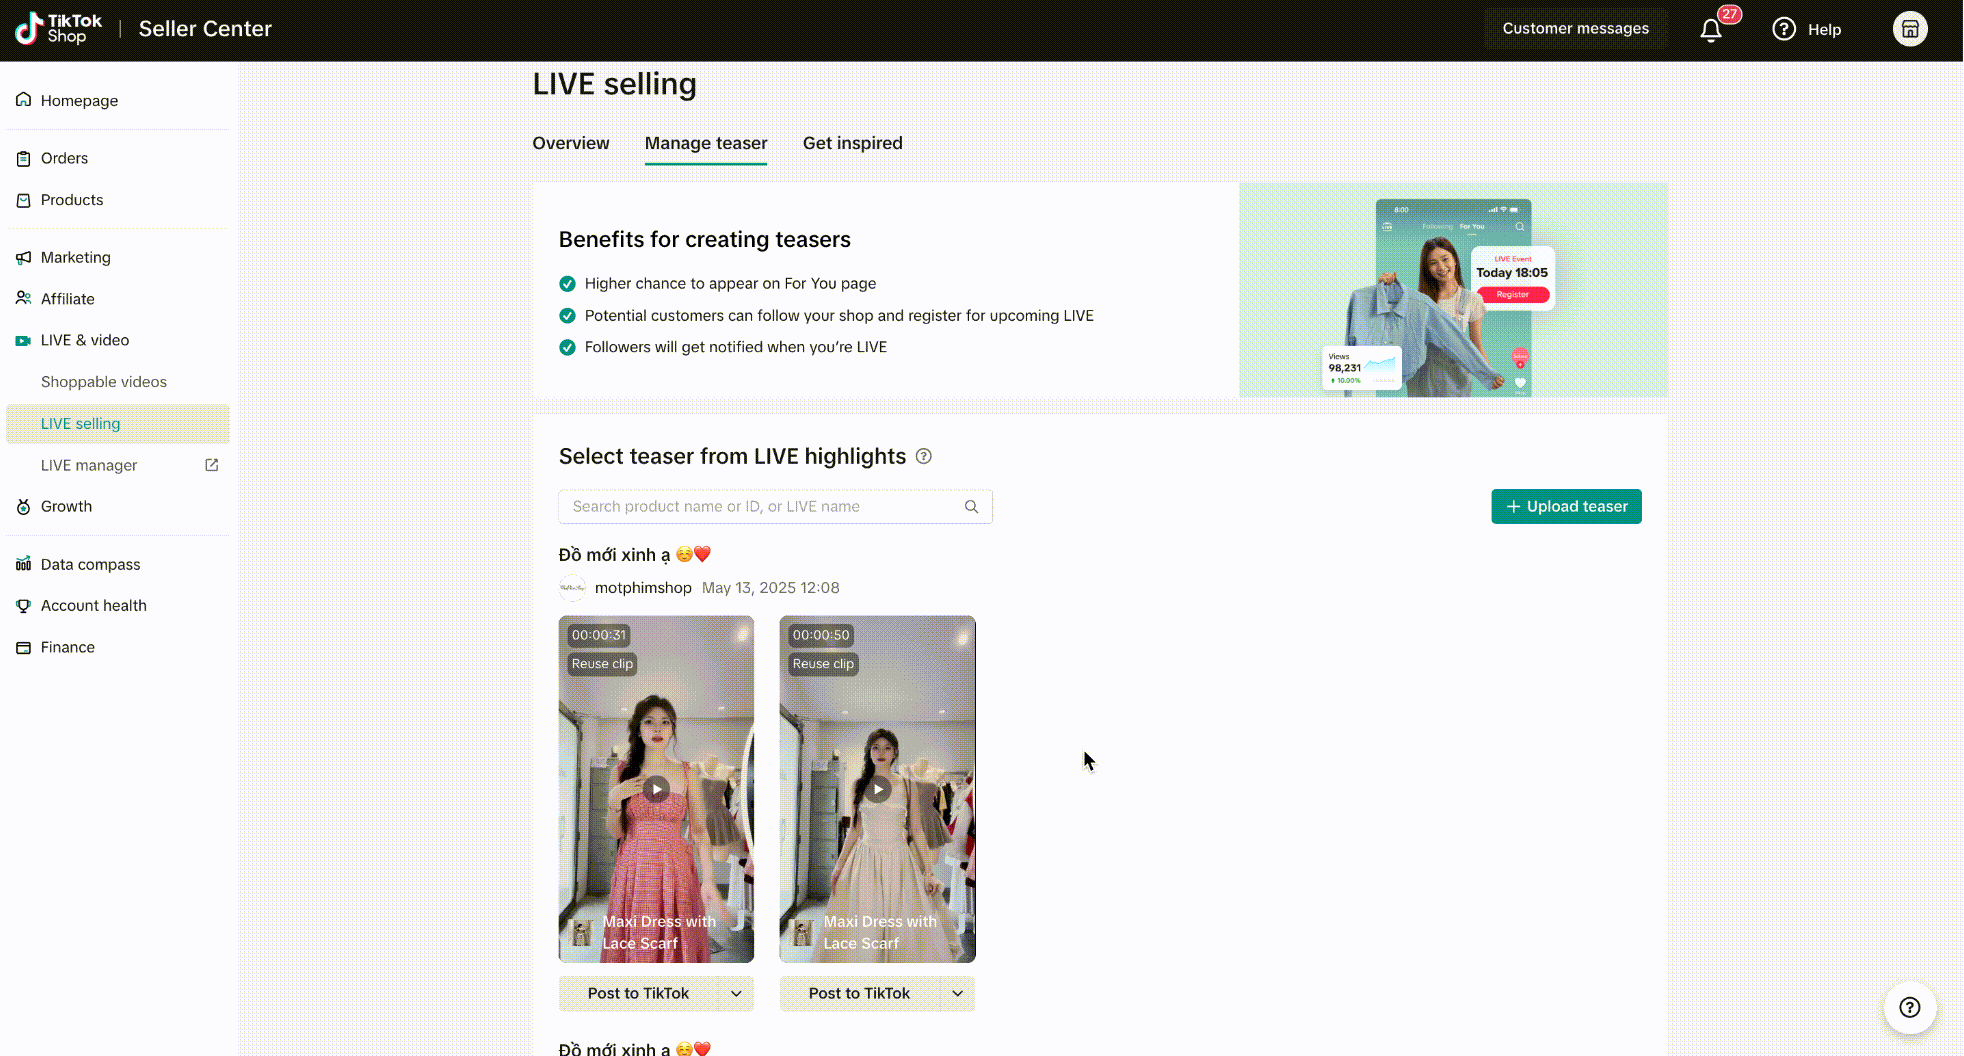Focus the teaser search input field
1964x1056 pixels.
[x=760, y=507]
